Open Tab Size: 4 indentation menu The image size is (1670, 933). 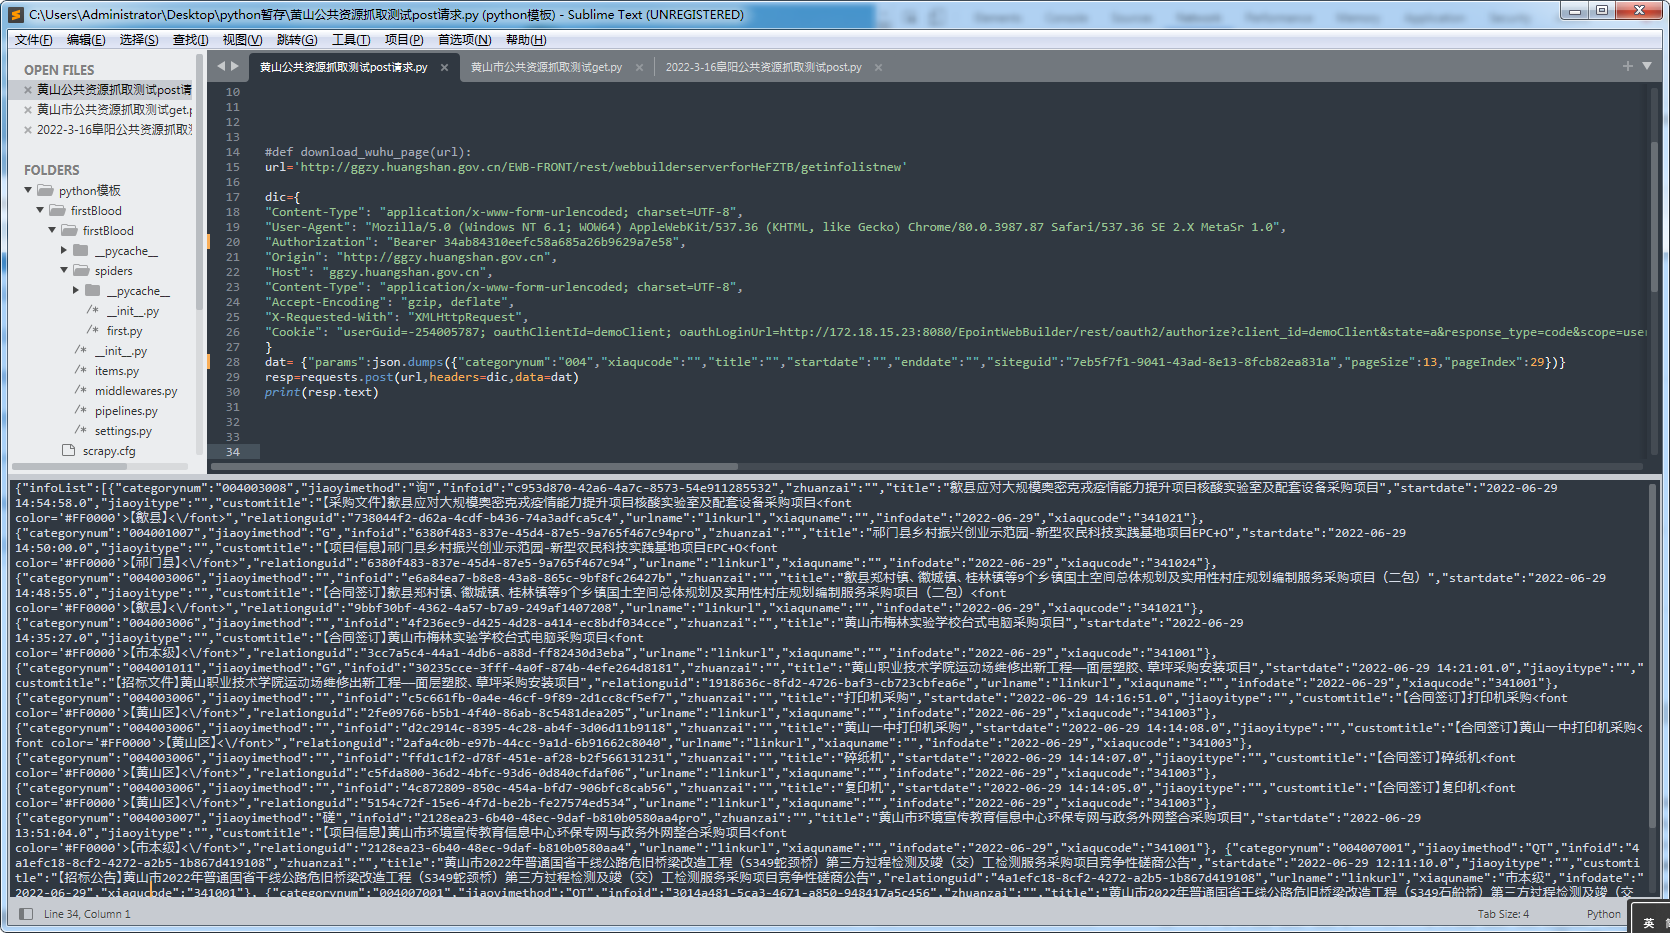click(x=1503, y=914)
